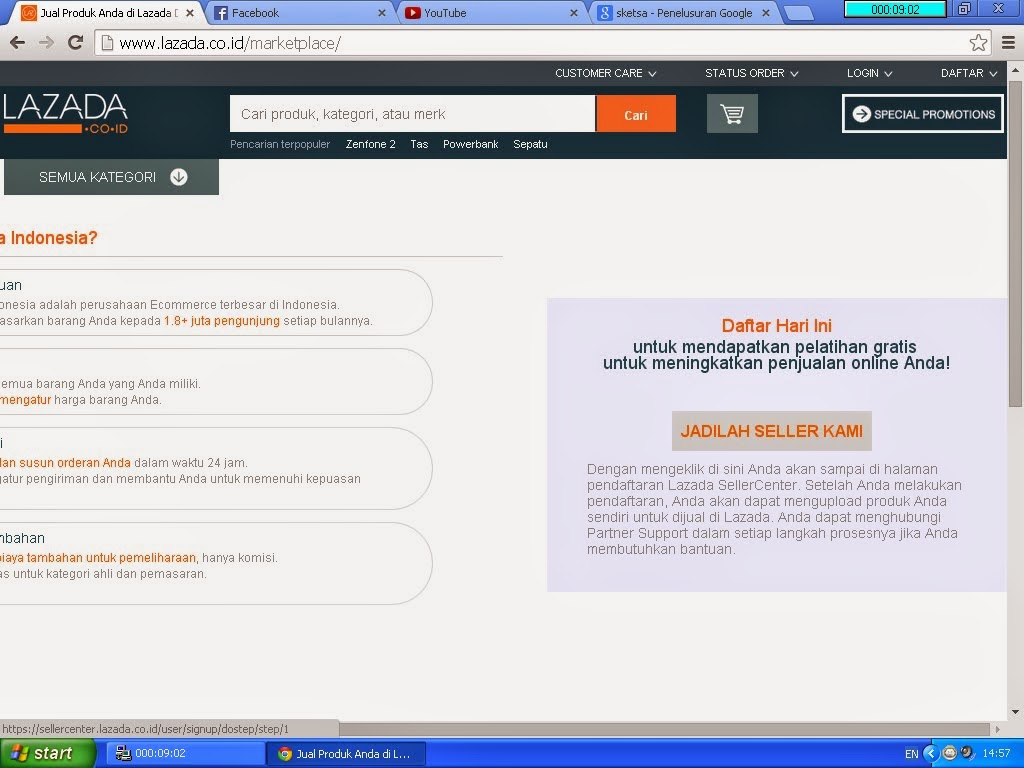Switch to the sketsa - Penelusuran Google tab
Screen dimensions: 1024x768
tap(682, 13)
